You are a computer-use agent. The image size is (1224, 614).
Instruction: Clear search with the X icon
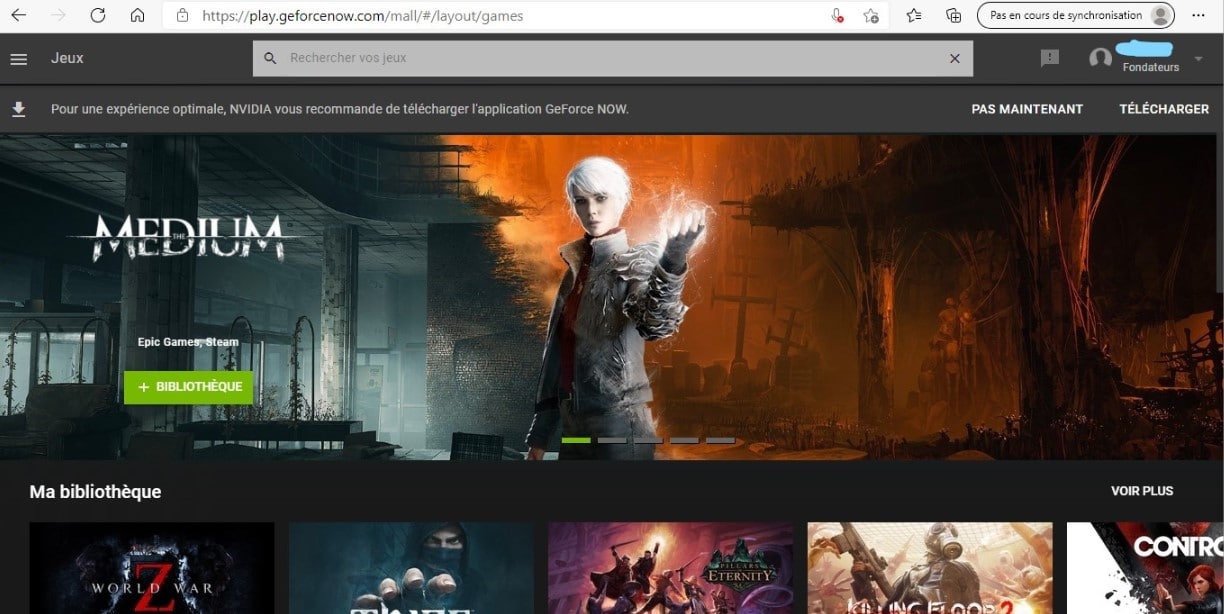coord(954,59)
